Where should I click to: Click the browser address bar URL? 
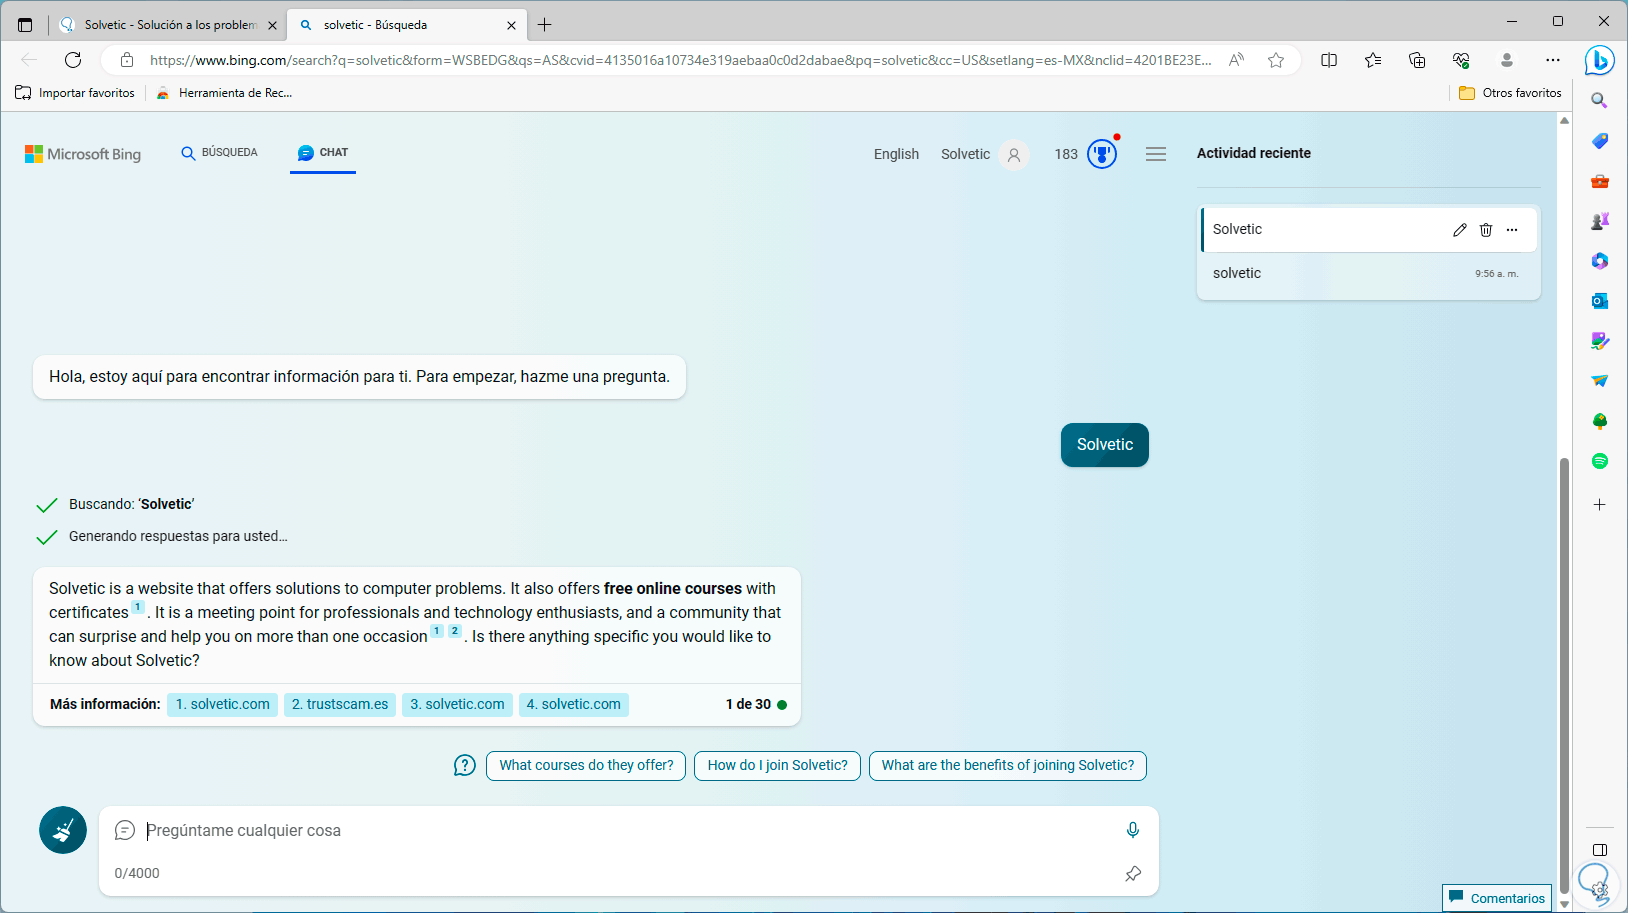tap(680, 60)
